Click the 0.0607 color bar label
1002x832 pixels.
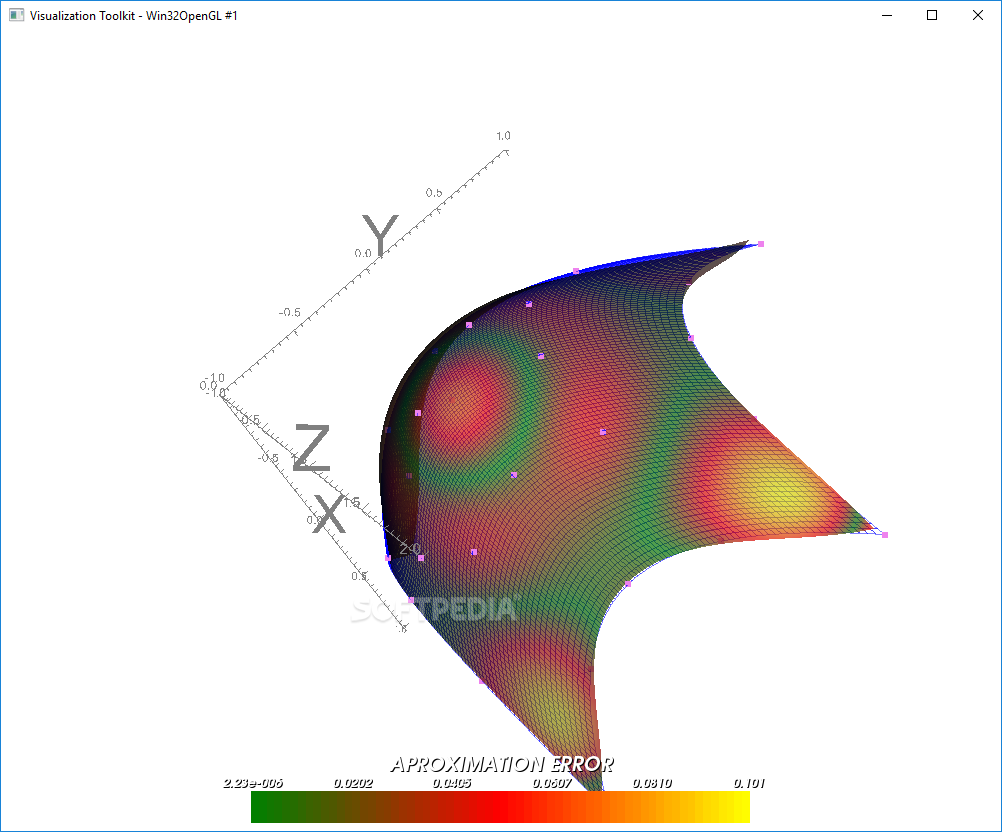tap(553, 783)
